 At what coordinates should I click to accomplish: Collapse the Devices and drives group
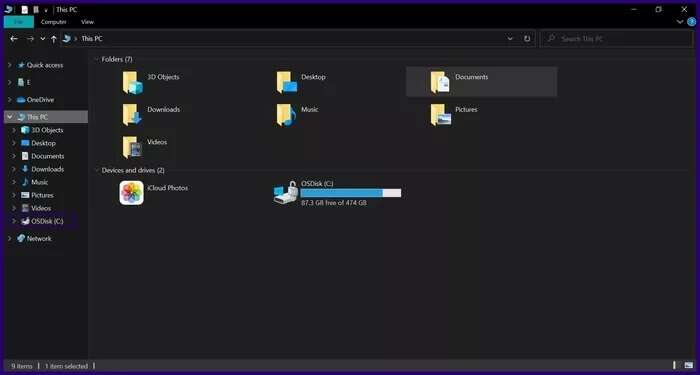pos(96,171)
